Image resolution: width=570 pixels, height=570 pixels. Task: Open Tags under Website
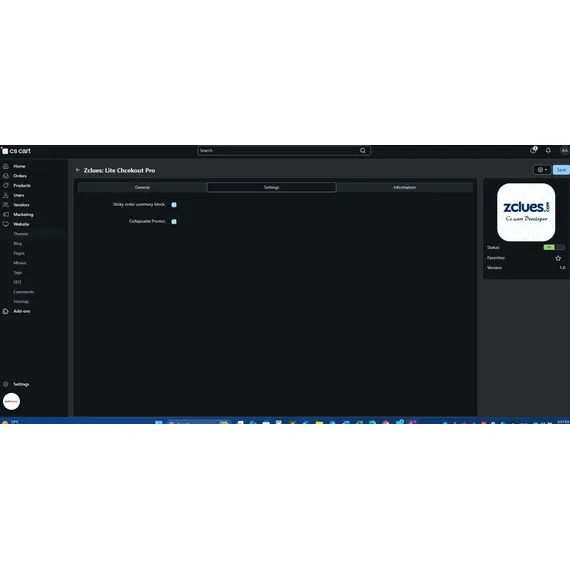click(17, 273)
